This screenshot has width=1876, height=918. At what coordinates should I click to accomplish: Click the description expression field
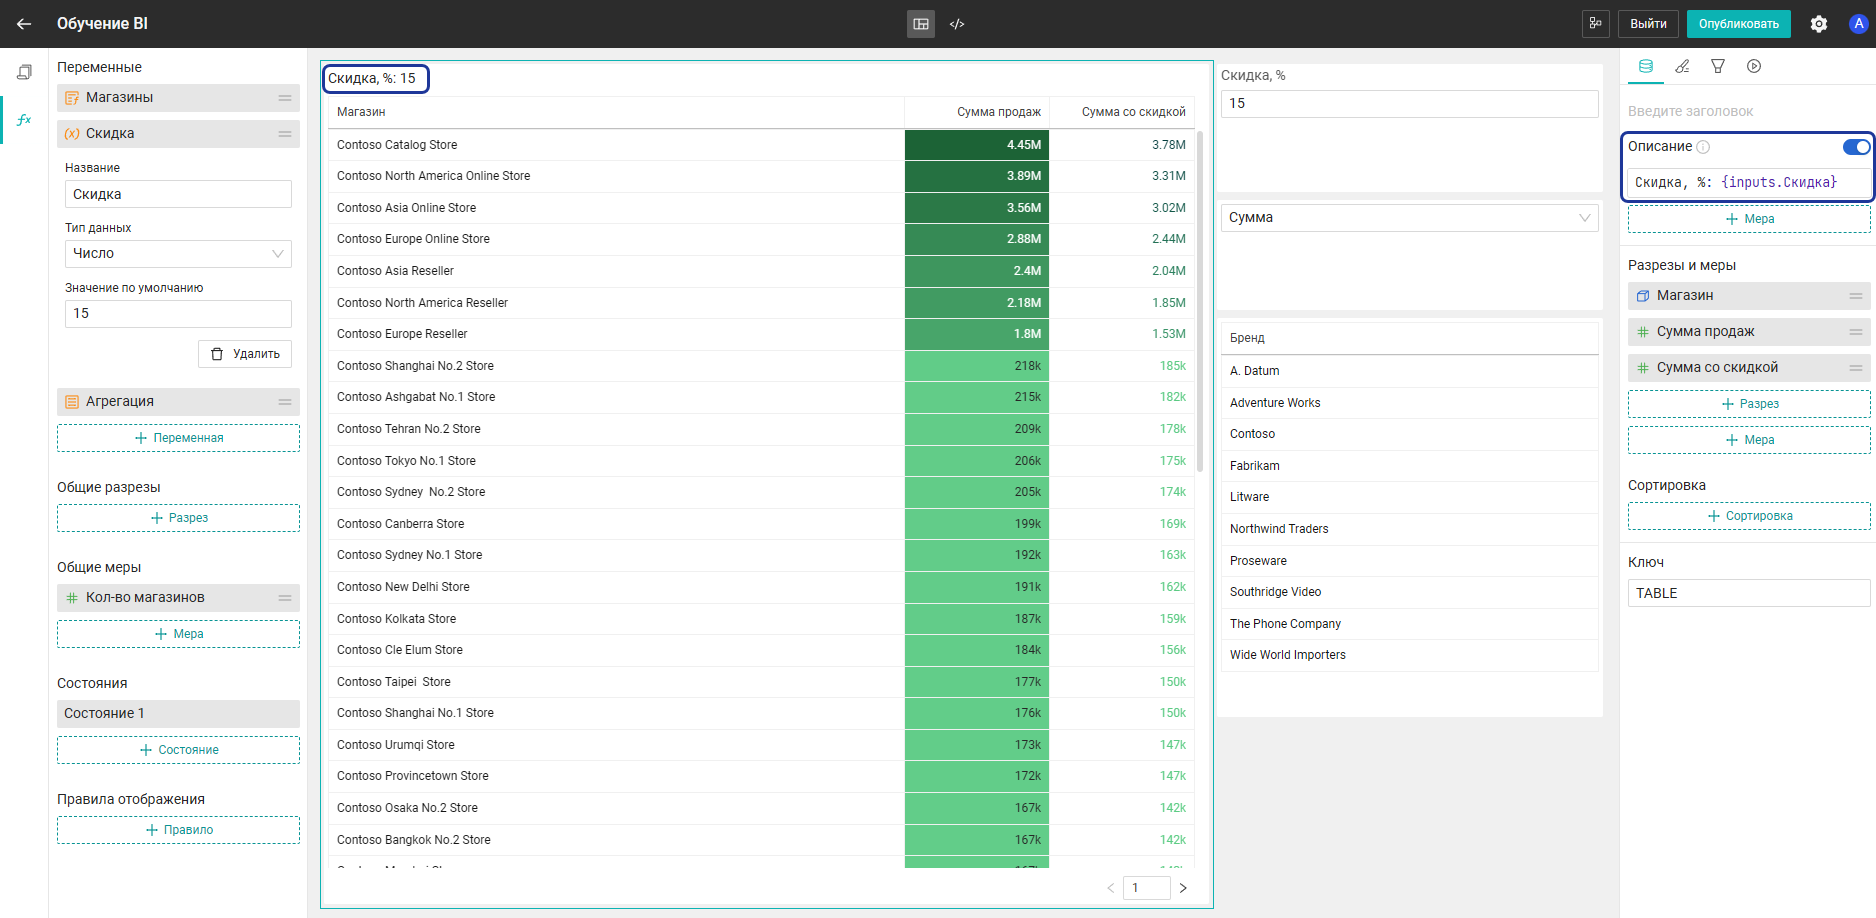point(1749,182)
